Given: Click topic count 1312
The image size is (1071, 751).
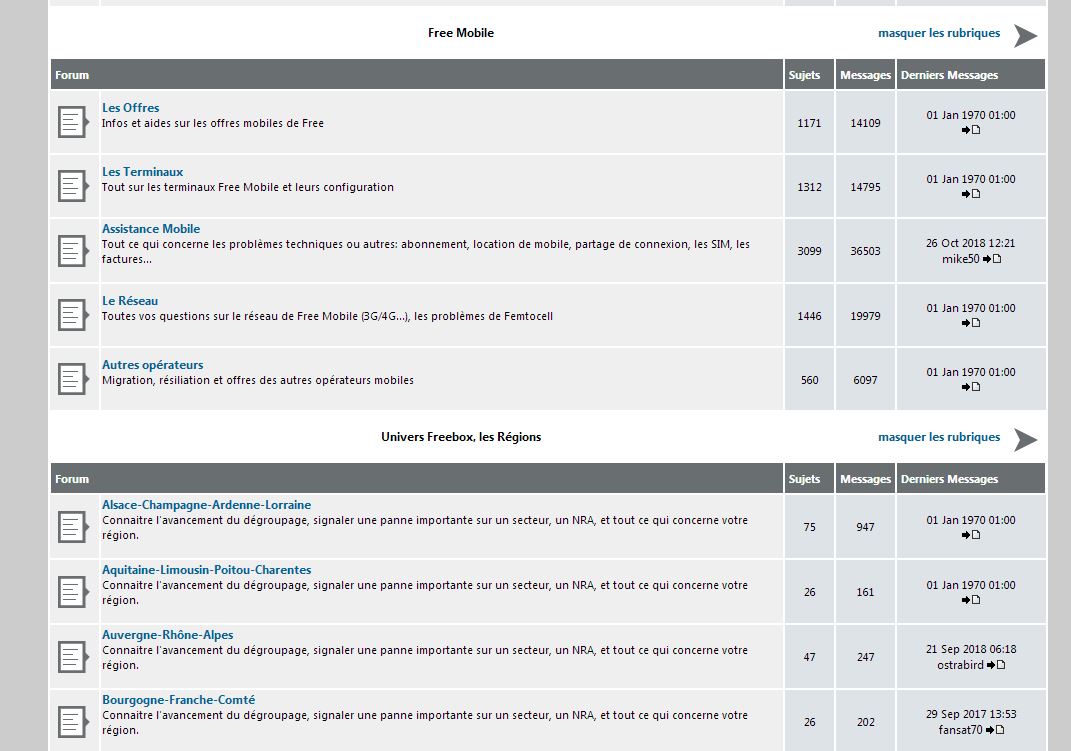Looking at the screenshot, I should pyautogui.click(x=809, y=187).
